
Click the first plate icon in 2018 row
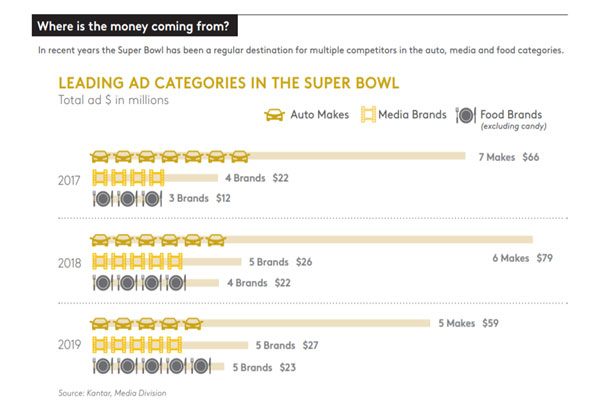(x=101, y=282)
